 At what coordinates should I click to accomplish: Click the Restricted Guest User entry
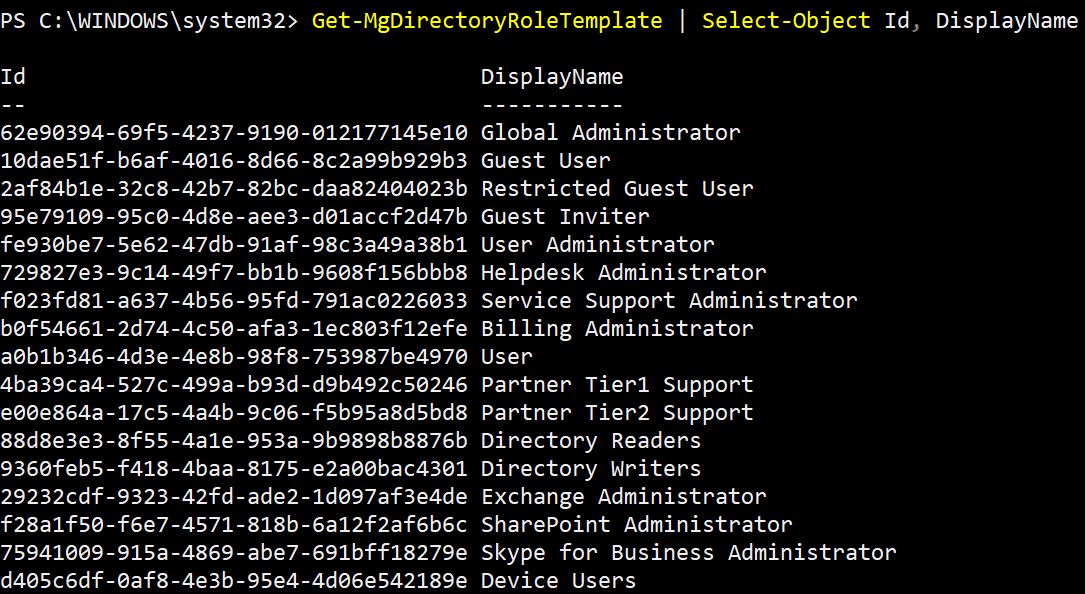pyautogui.click(x=617, y=188)
